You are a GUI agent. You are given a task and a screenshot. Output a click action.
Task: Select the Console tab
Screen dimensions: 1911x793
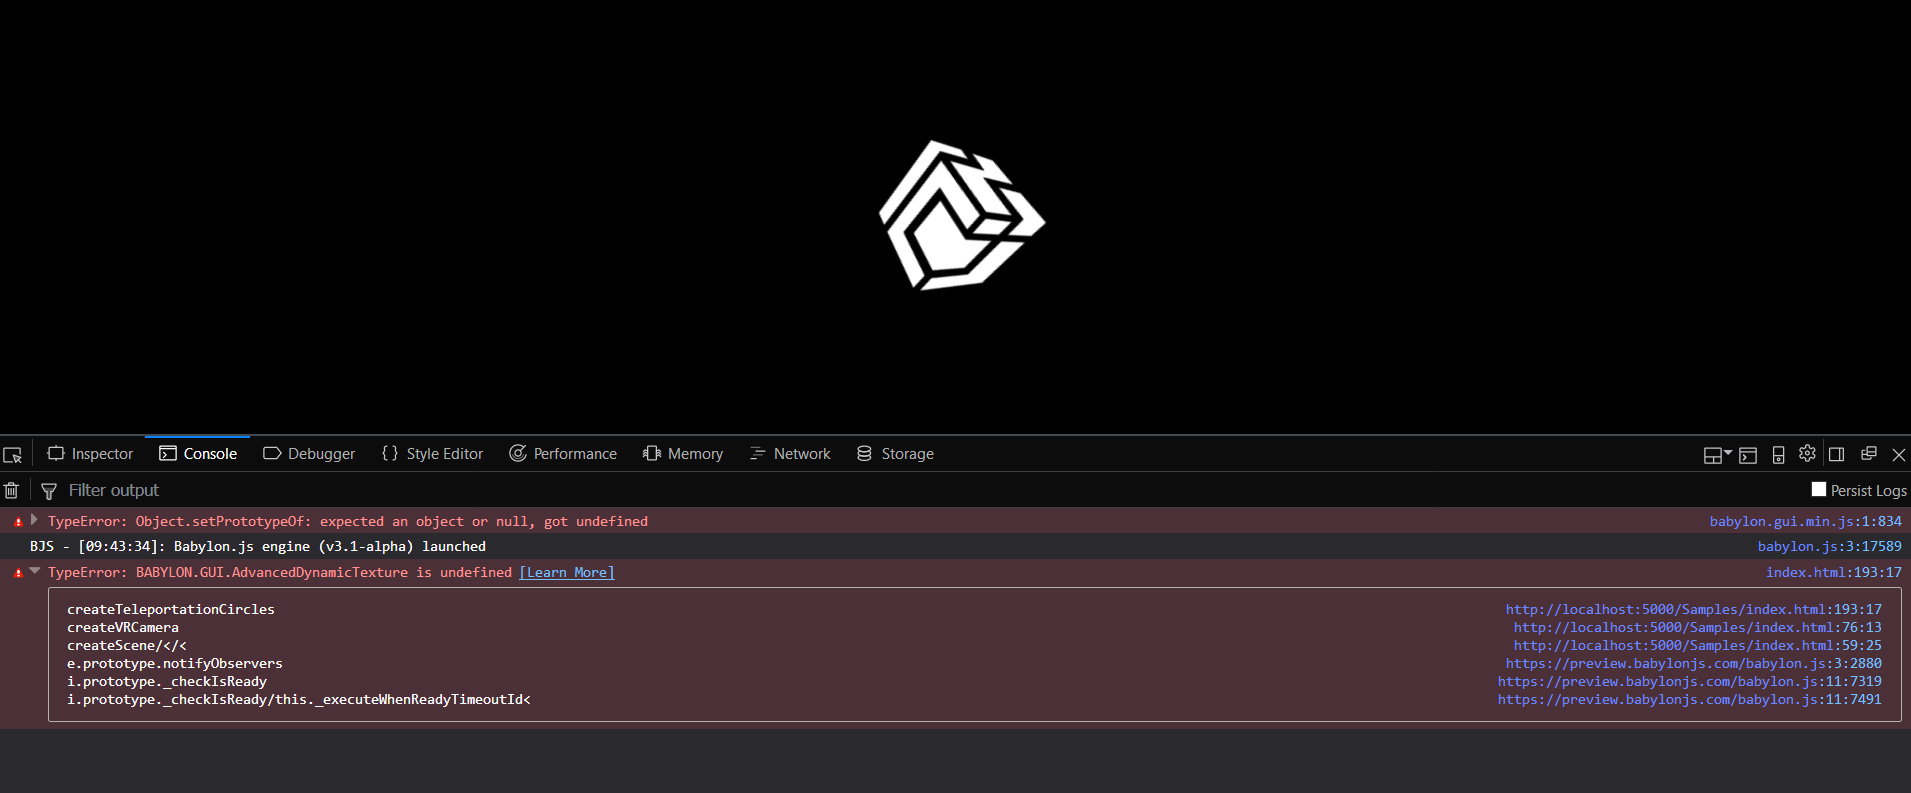coord(198,454)
